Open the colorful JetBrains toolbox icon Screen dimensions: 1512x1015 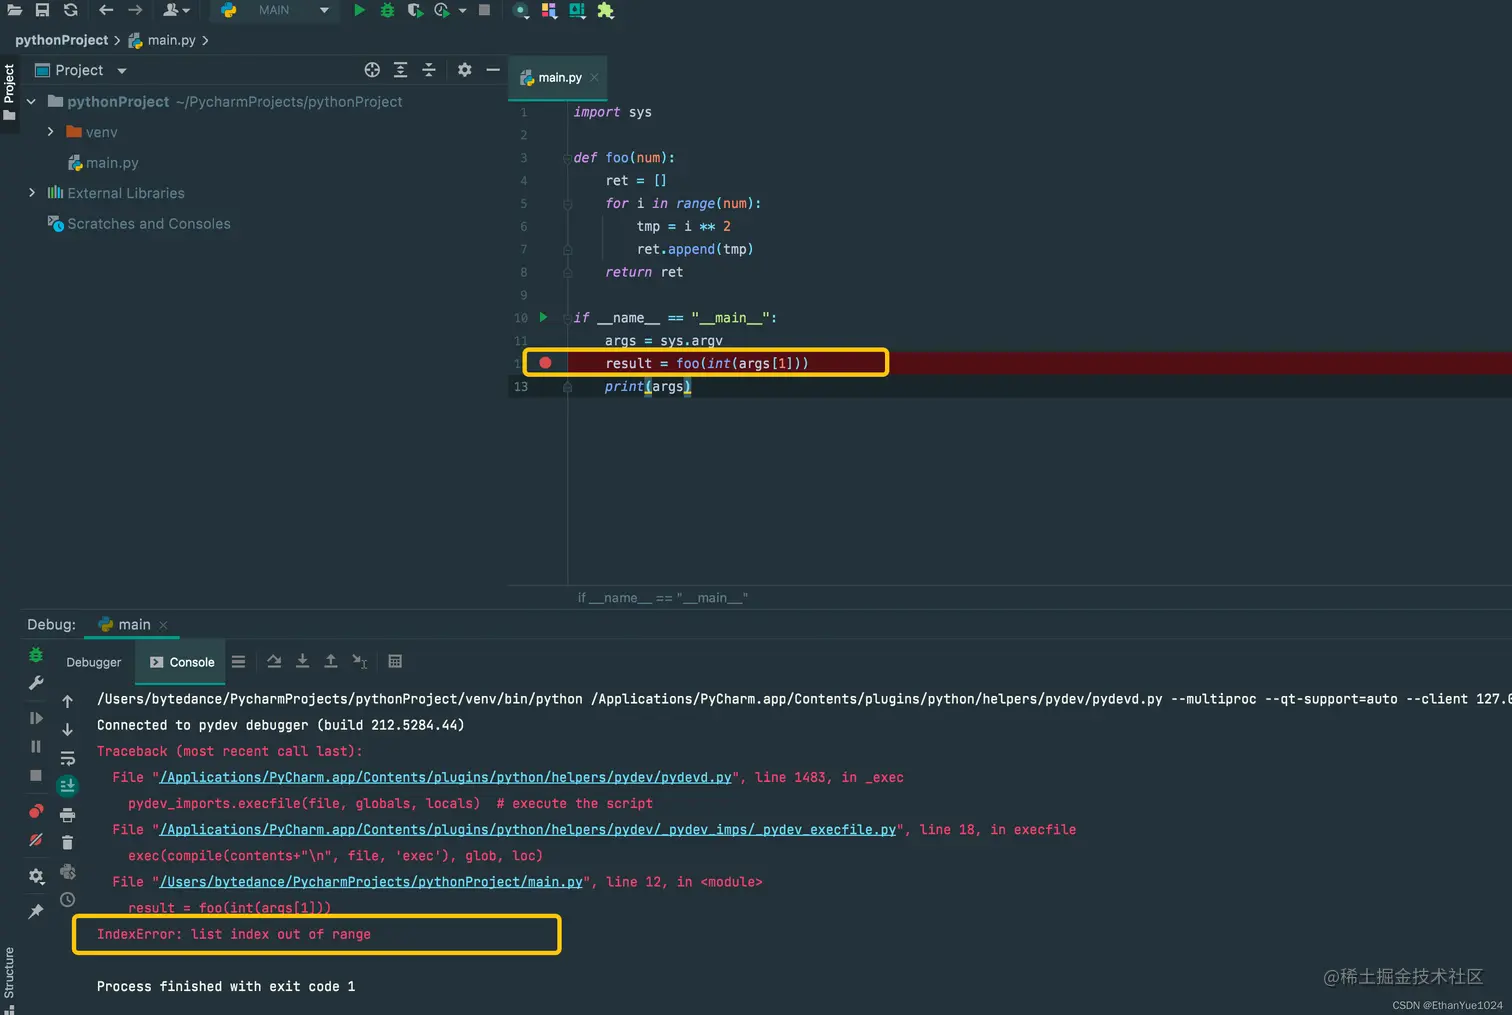(549, 10)
